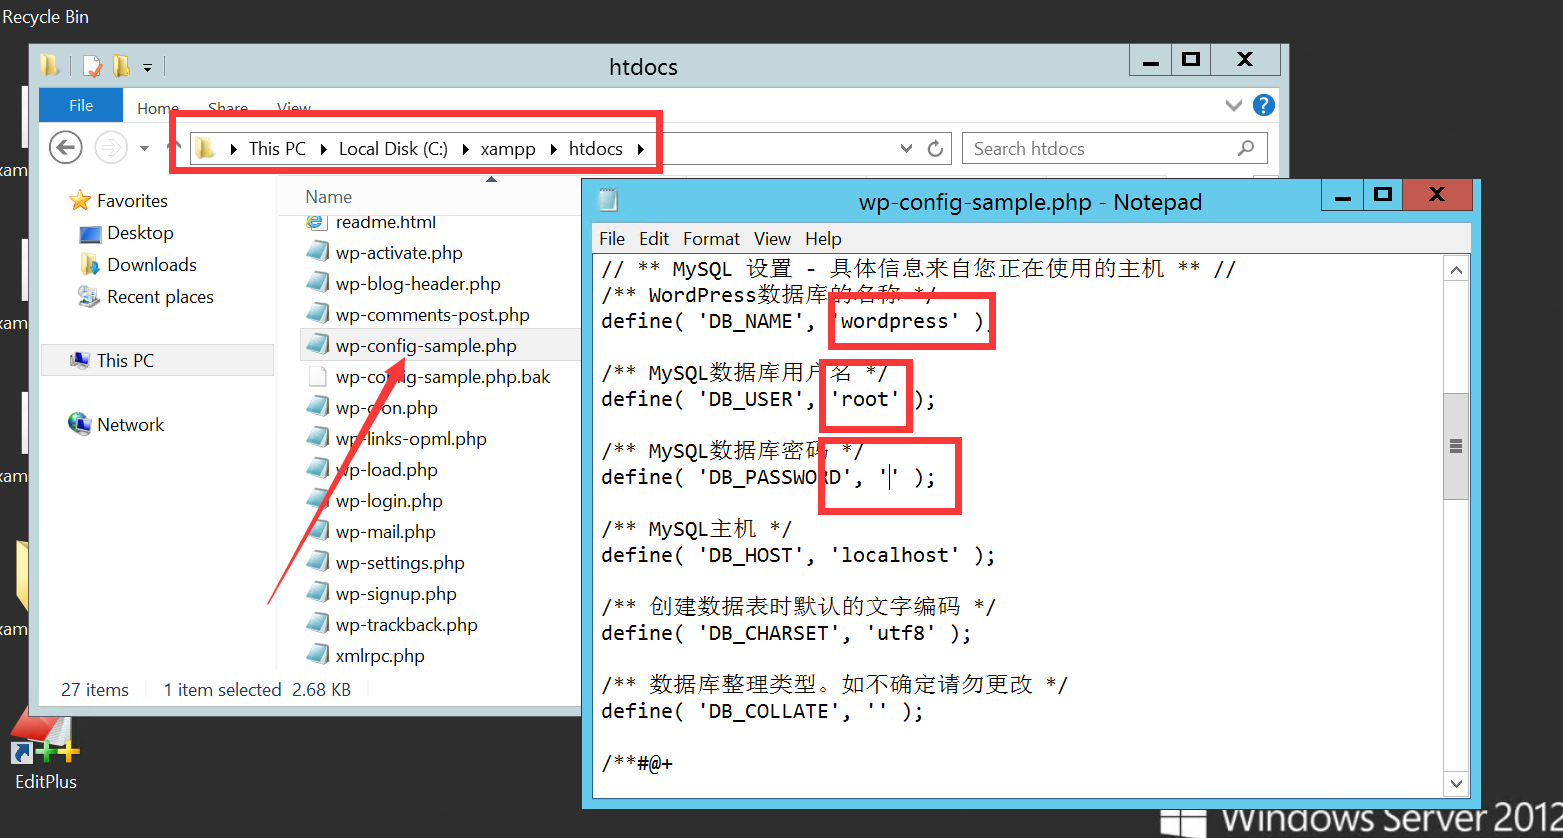
Task: Click inside the DB_PASSWORD quotes in Notepad
Action: tap(890, 477)
